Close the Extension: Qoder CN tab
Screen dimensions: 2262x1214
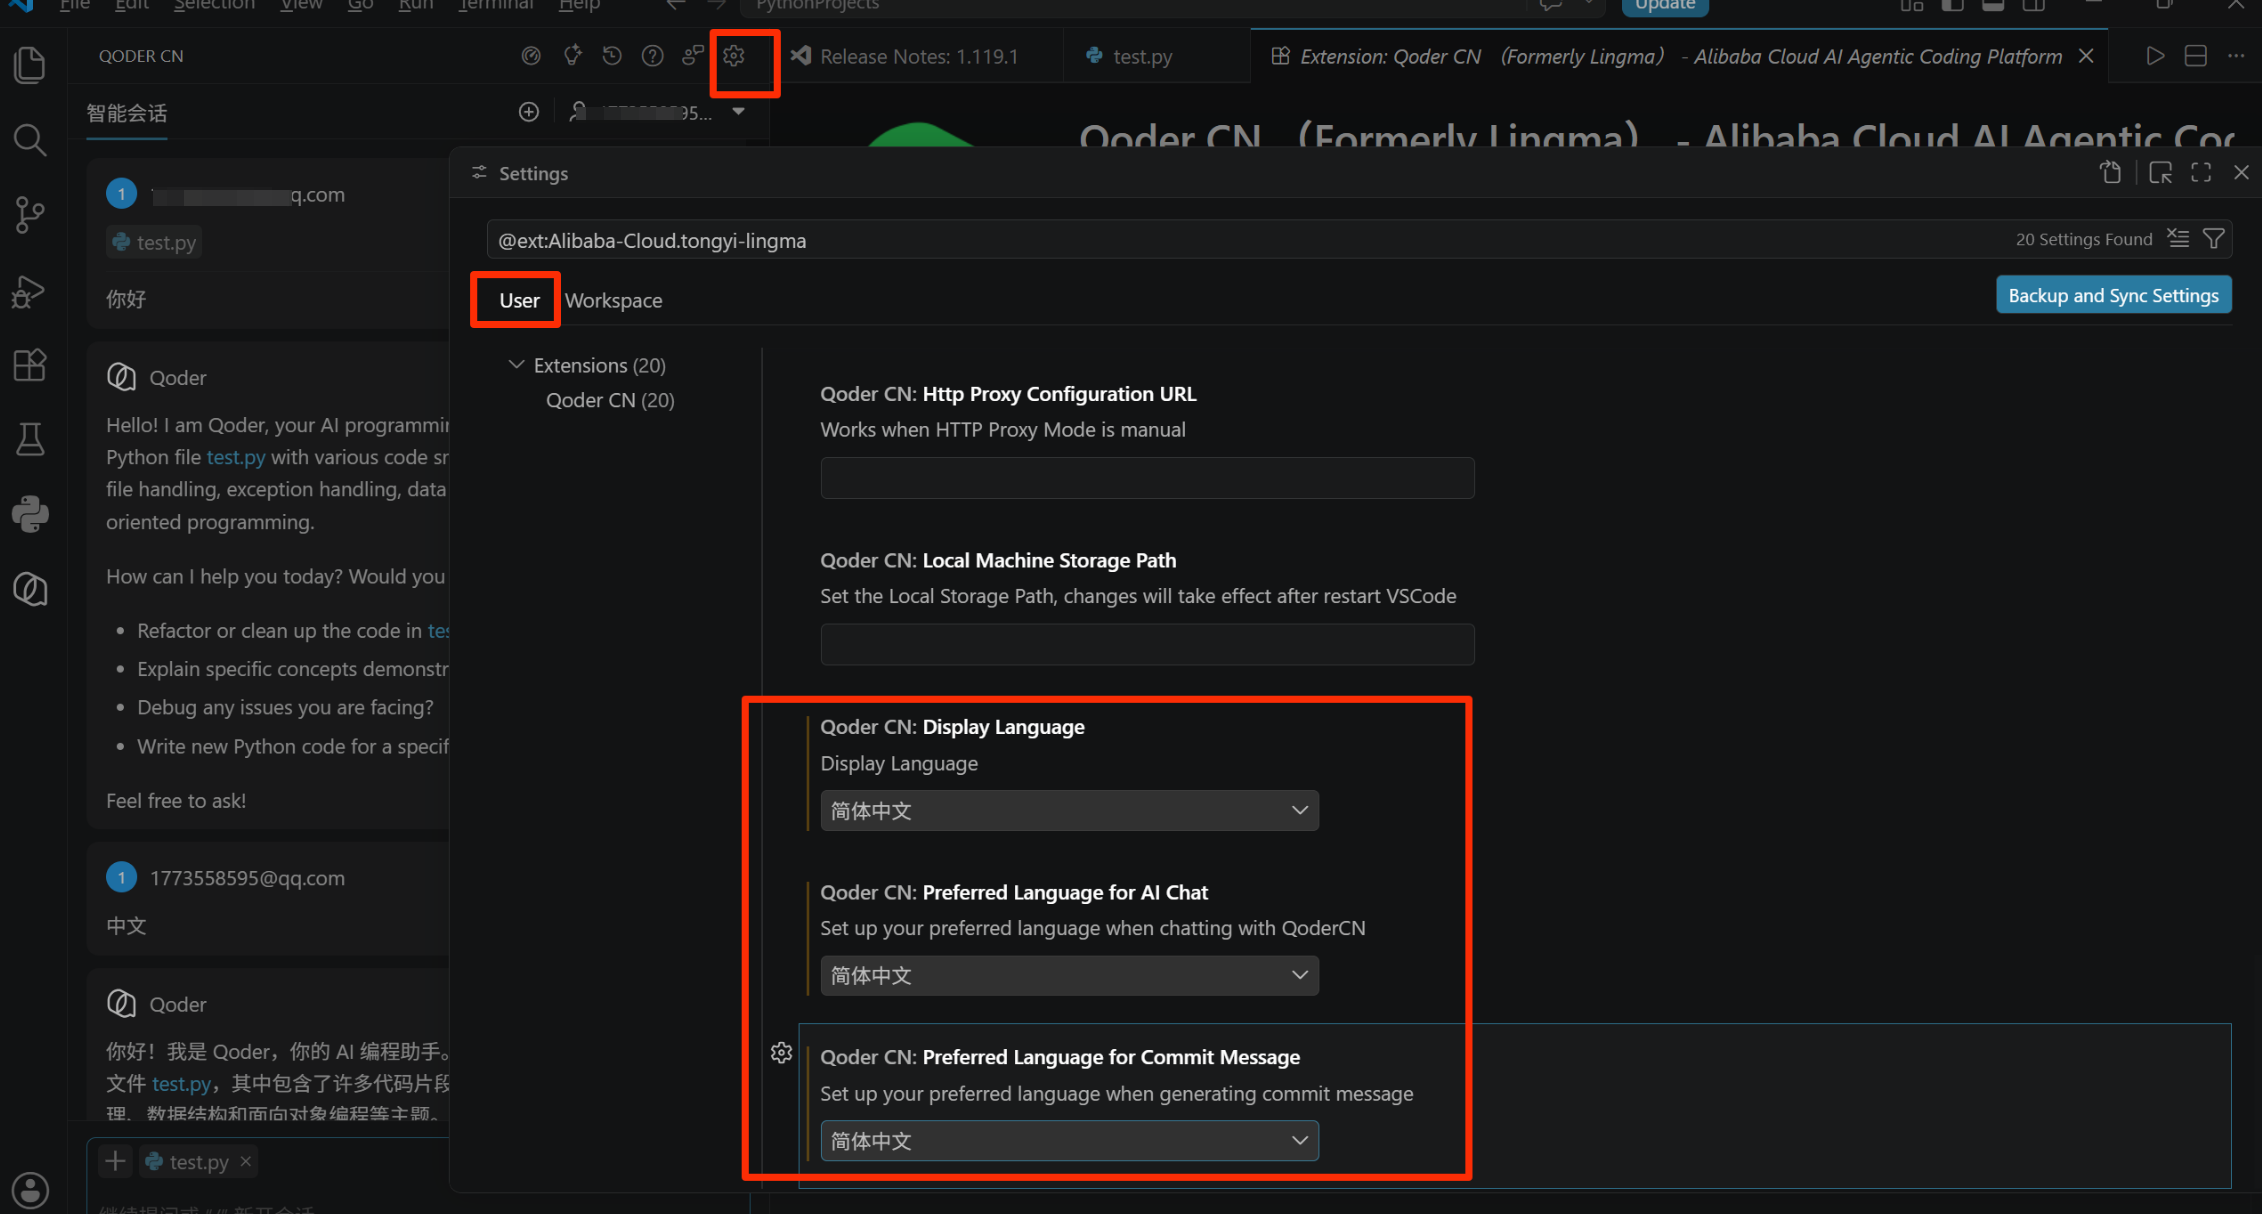point(2086,56)
